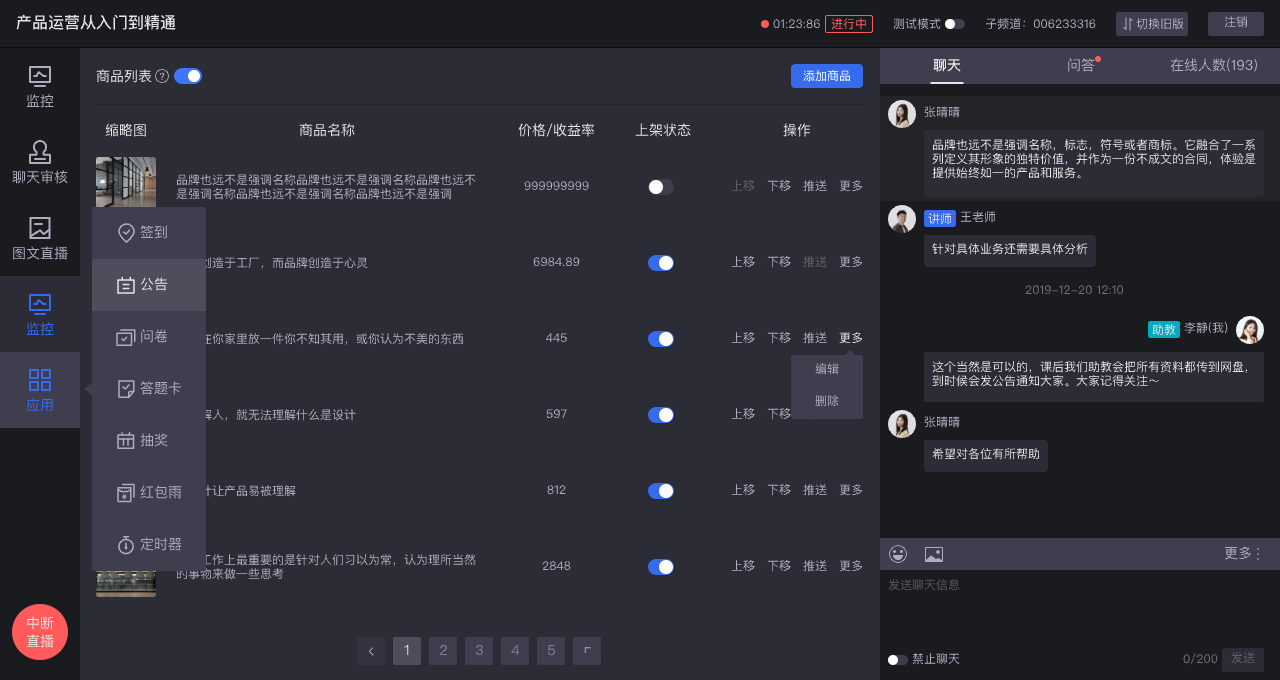Select the highlighted blue 监控 sidebar item
The width and height of the screenshot is (1280, 680).
coord(40,315)
